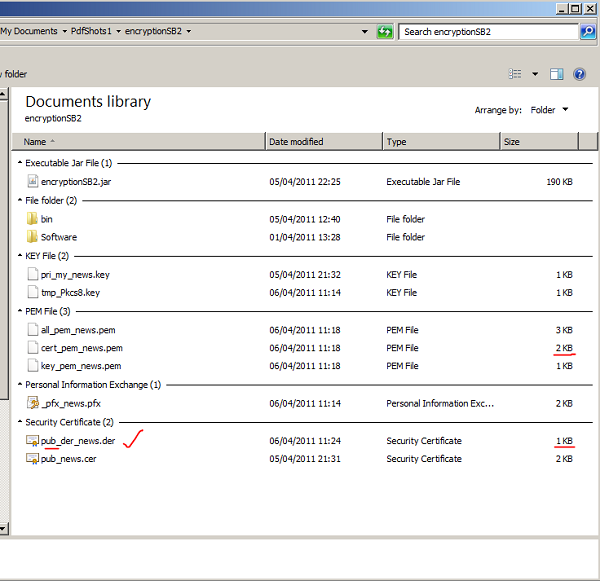600x581 pixels.
Task: Click the _pfx_news.pfx certificate icon
Action: pyautogui.click(x=33, y=403)
